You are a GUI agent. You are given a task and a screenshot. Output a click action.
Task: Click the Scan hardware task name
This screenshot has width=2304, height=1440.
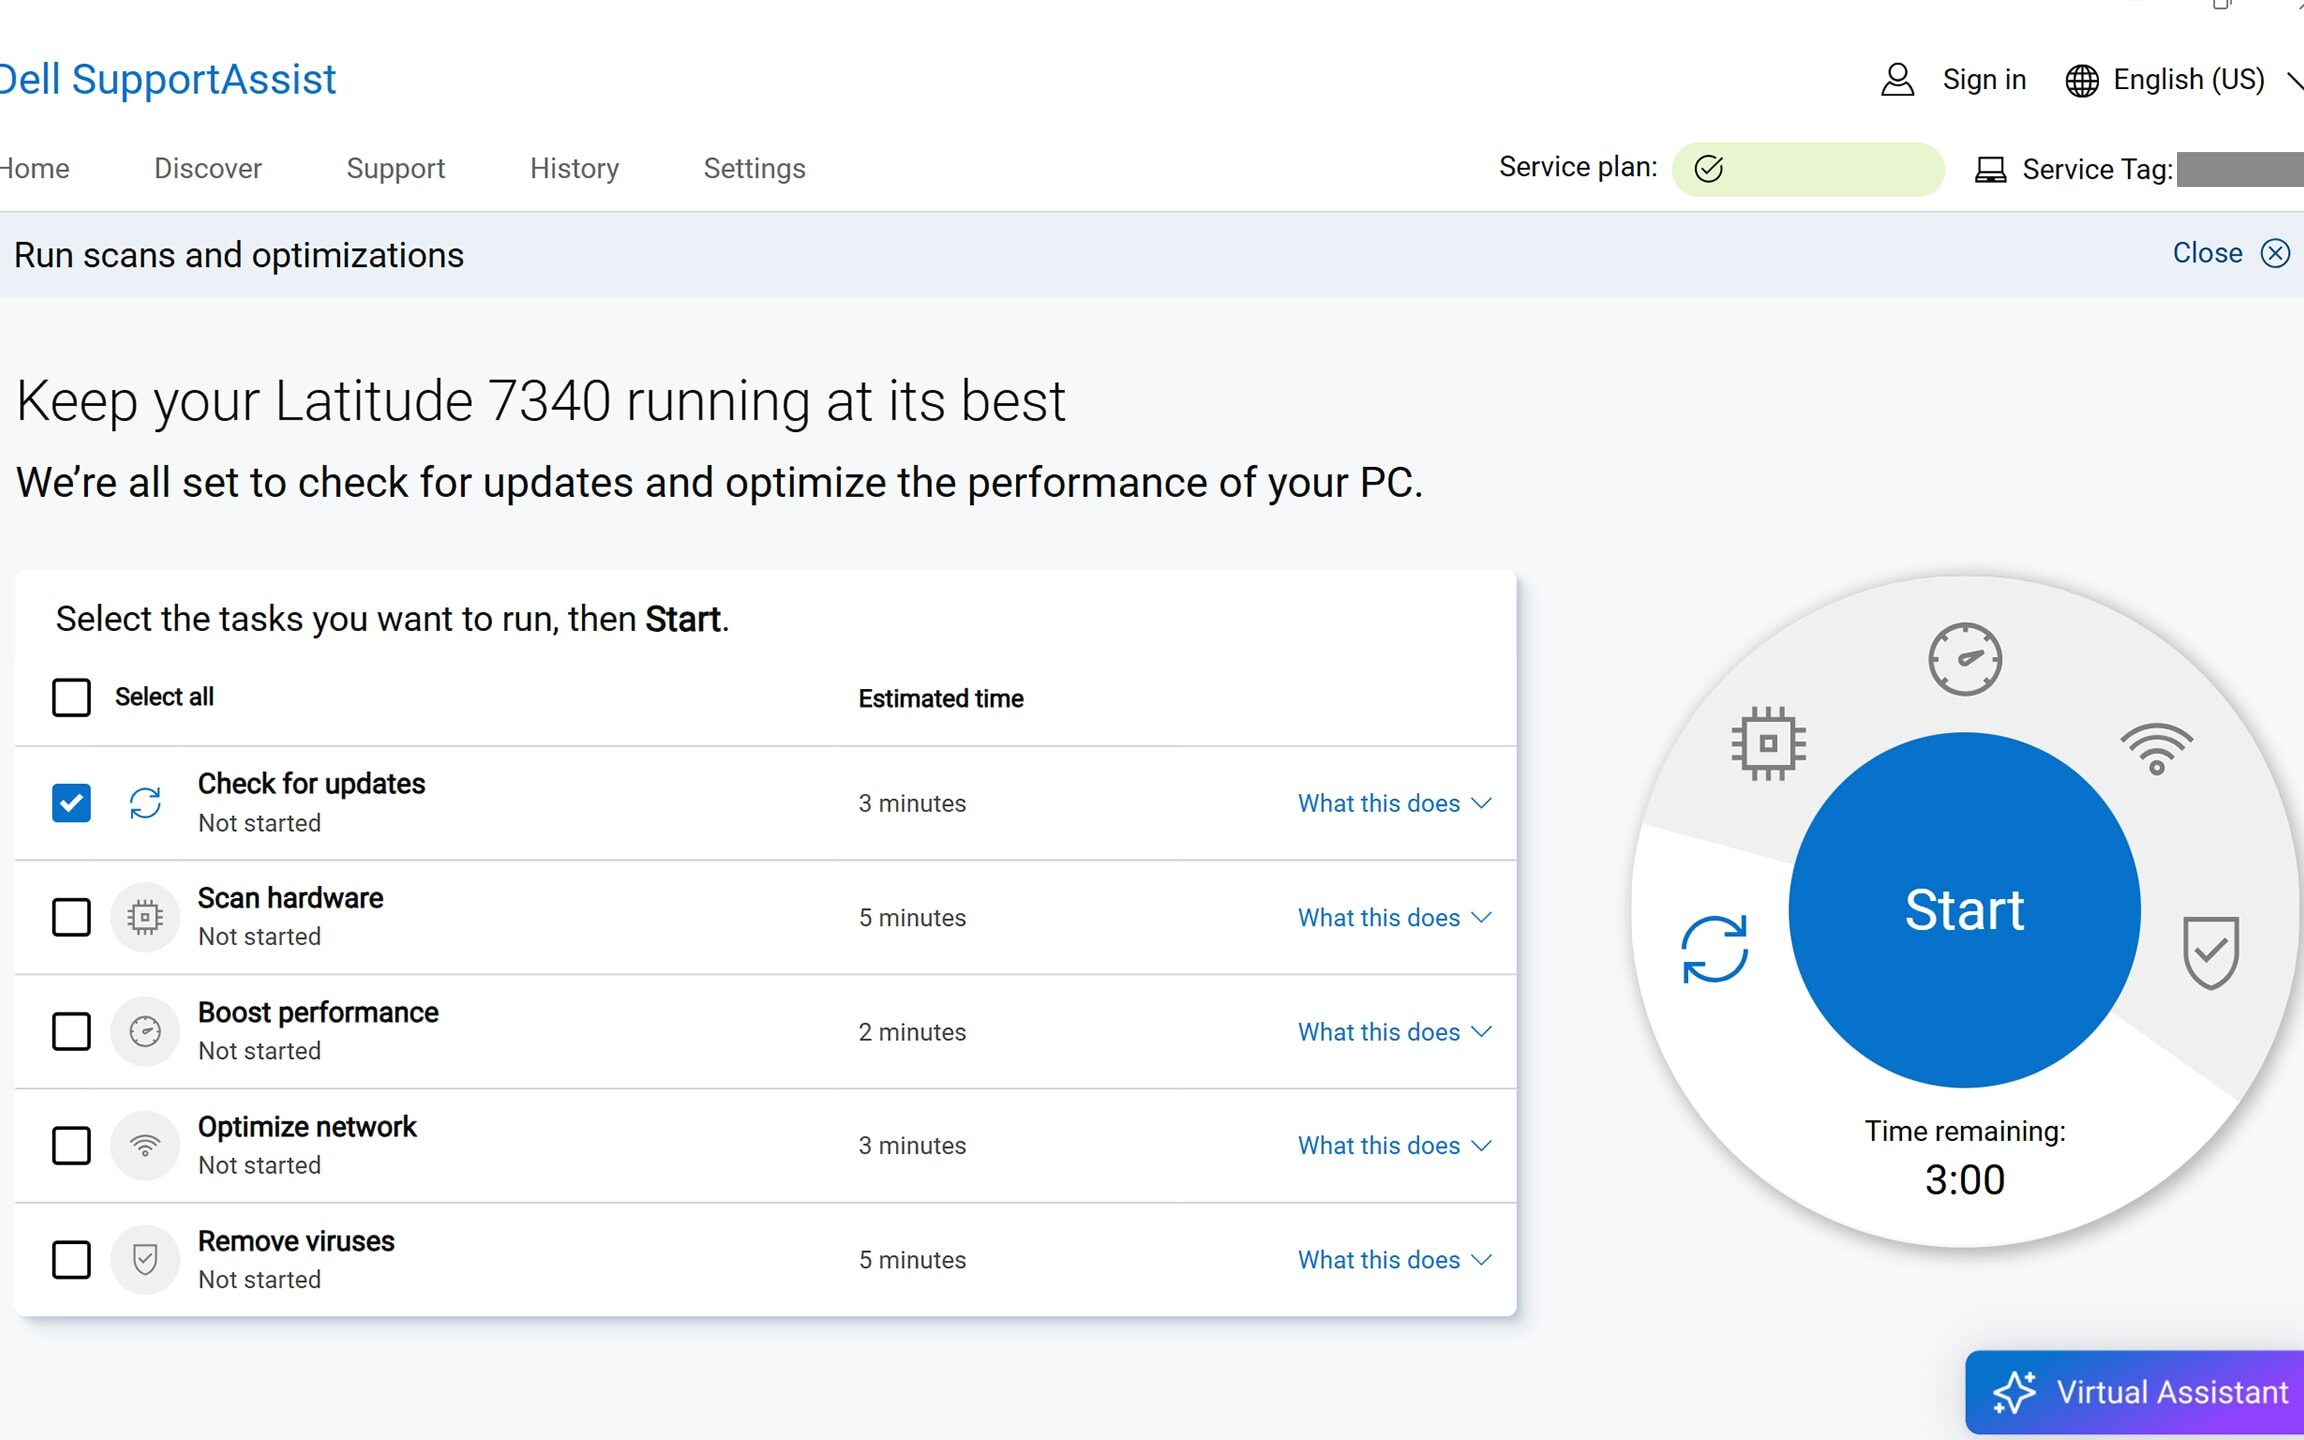pyautogui.click(x=290, y=898)
